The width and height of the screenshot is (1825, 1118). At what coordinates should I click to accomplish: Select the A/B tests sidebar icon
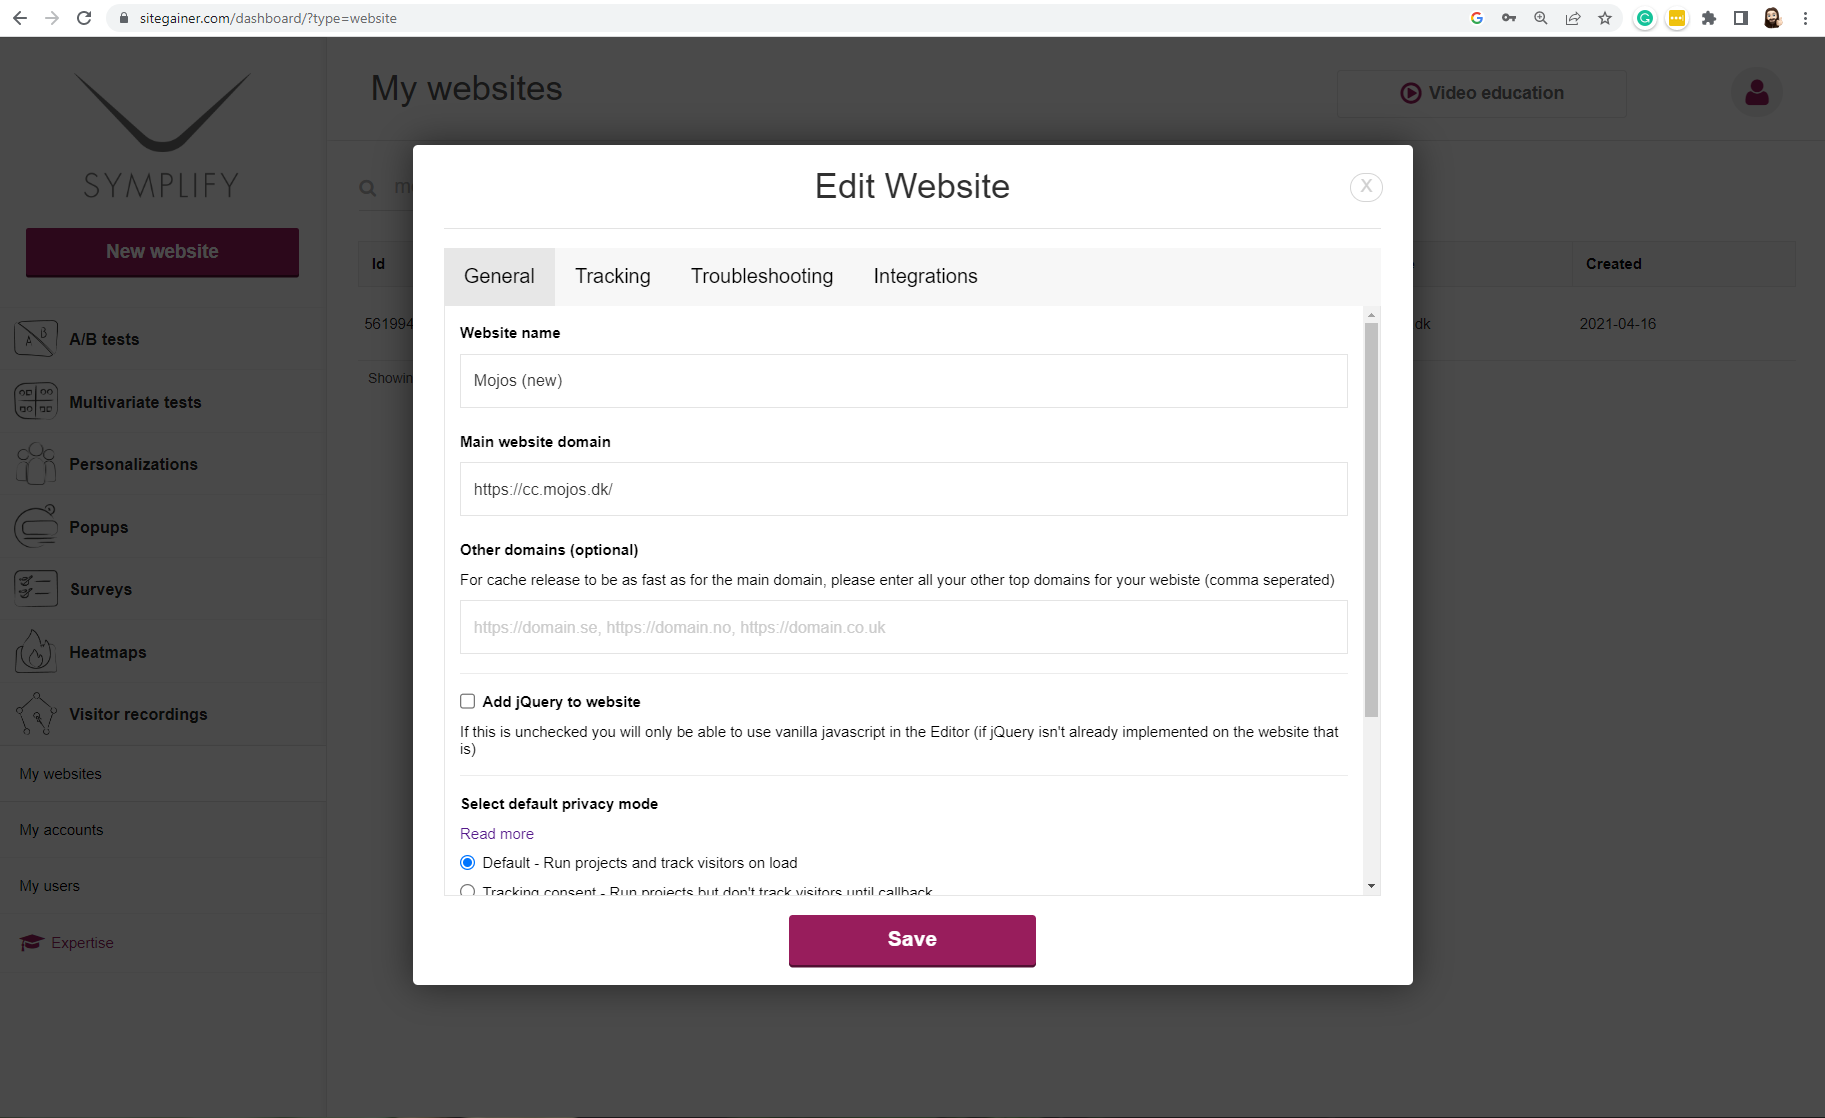click(x=36, y=338)
